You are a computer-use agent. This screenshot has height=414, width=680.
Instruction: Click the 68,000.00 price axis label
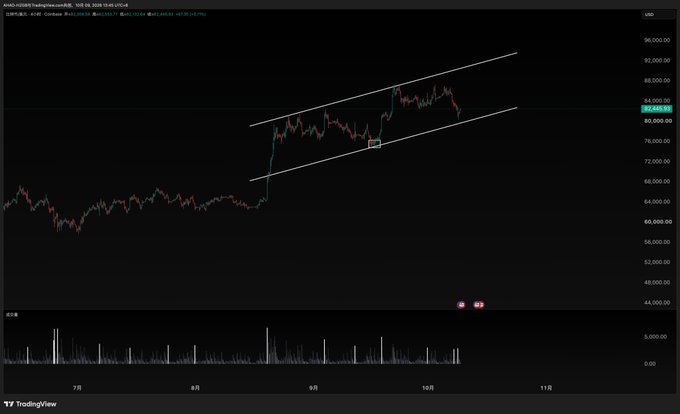pos(657,182)
